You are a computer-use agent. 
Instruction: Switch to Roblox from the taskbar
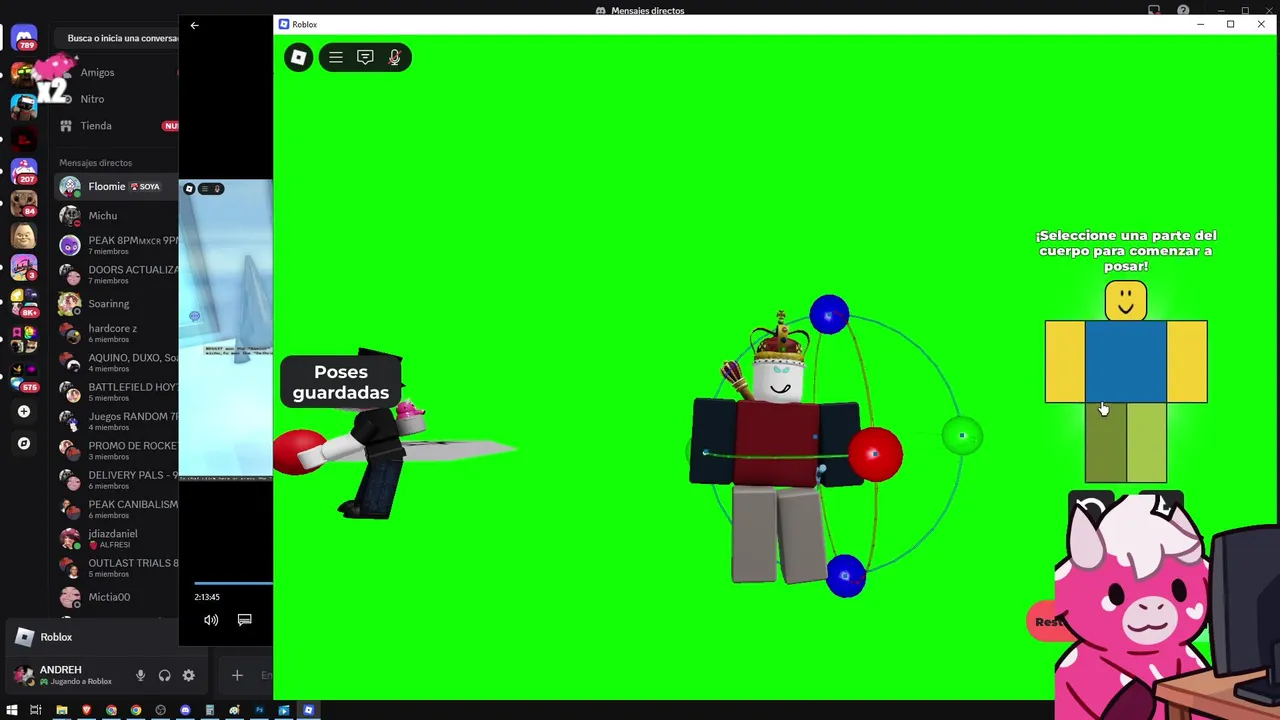308,710
